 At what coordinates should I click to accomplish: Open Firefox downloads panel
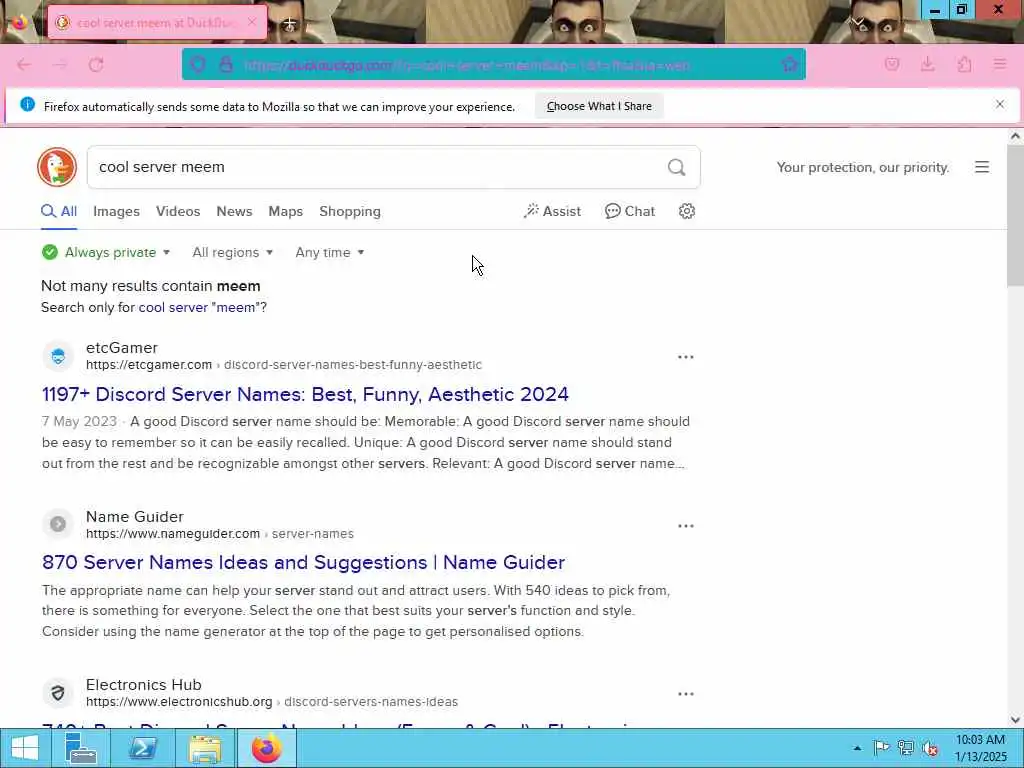(x=928, y=64)
